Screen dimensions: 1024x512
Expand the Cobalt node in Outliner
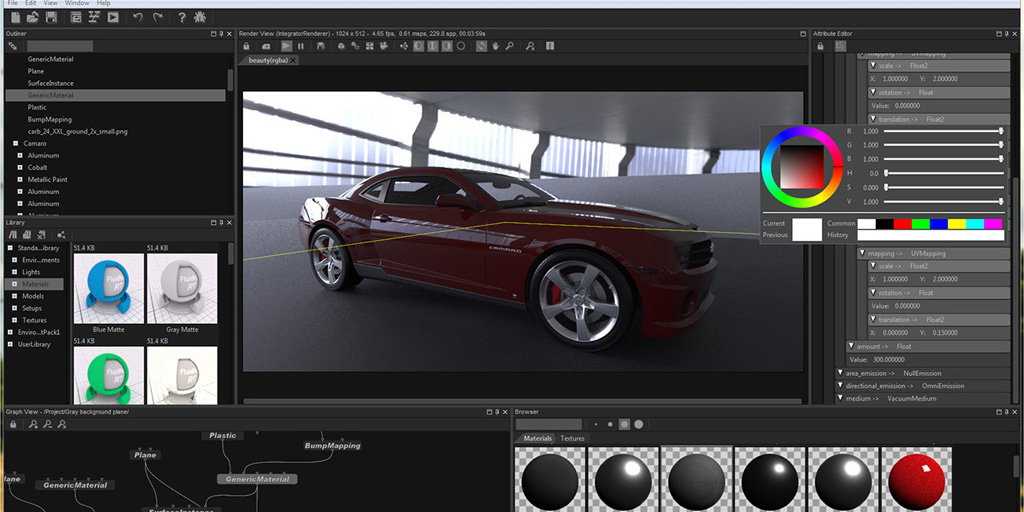20,167
